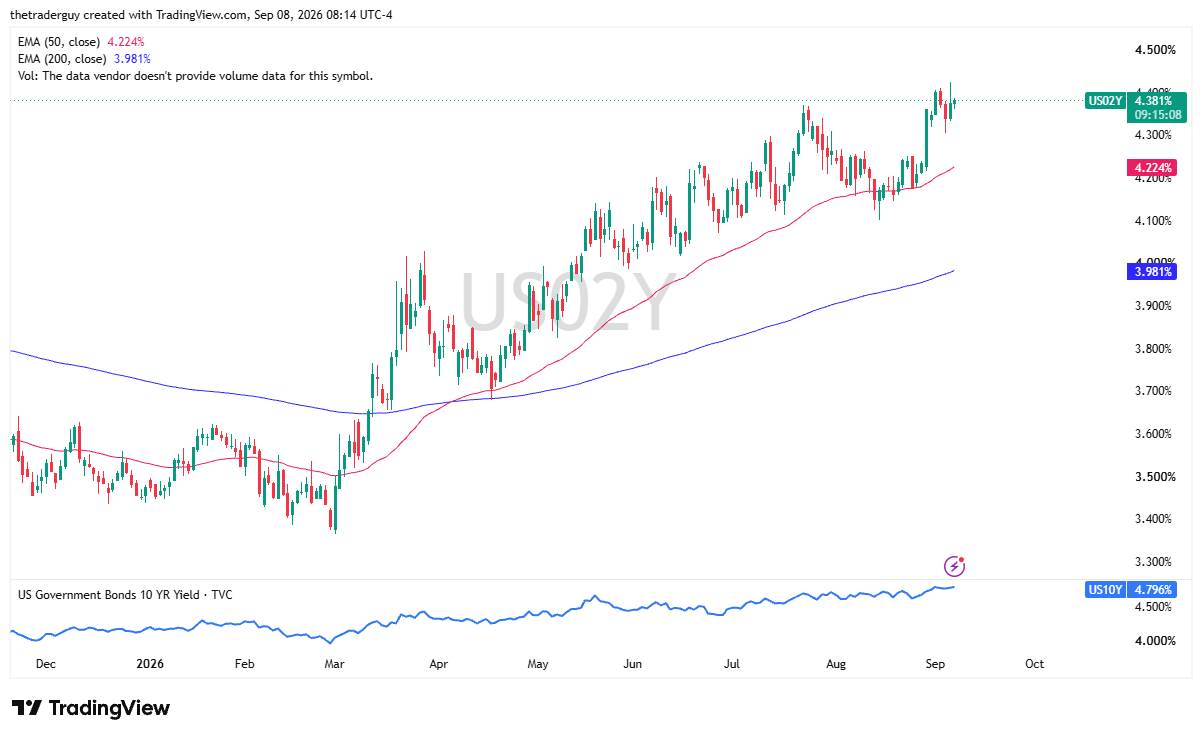This screenshot has height=738, width=1202.
Task: Click the 3.400% price axis label
Action: pos(1154,519)
